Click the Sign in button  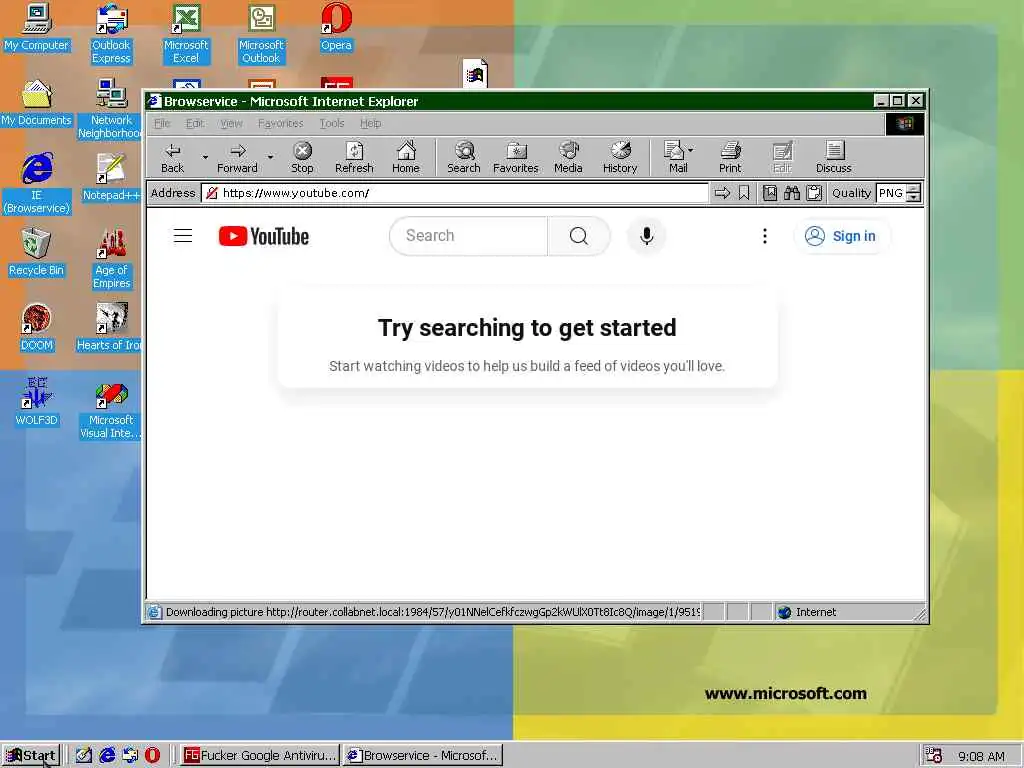click(x=840, y=236)
